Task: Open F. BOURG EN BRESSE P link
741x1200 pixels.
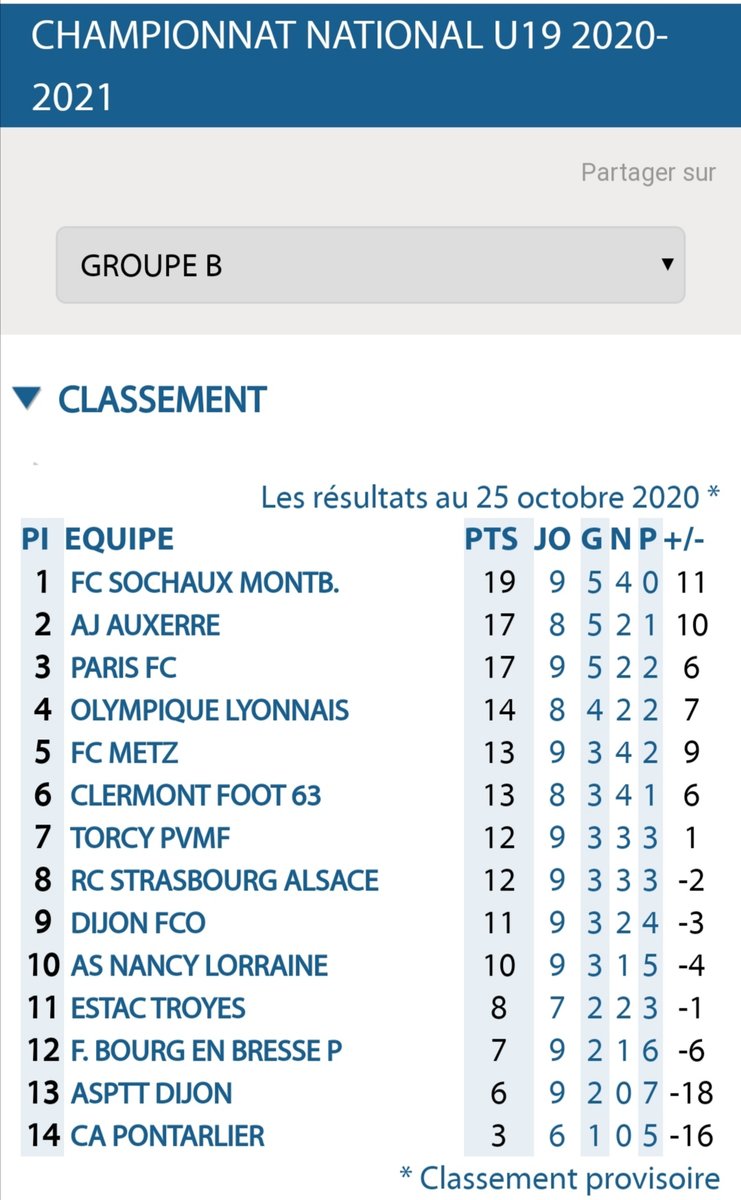Action: click(207, 1050)
